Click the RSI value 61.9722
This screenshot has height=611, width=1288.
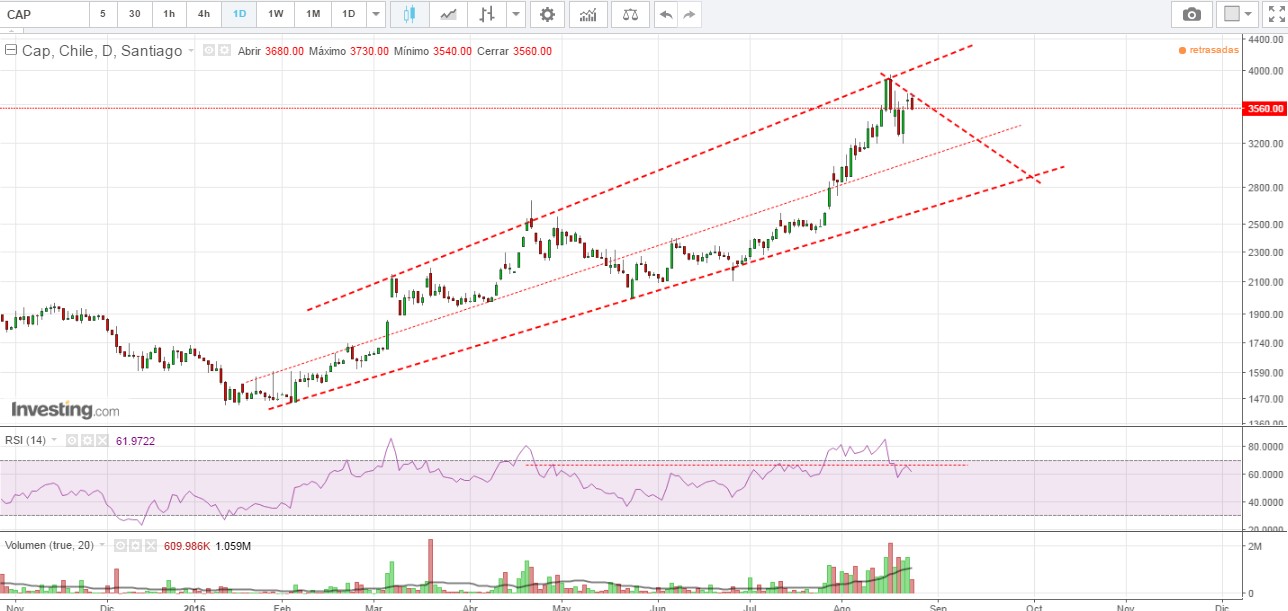(x=136, y=440)
